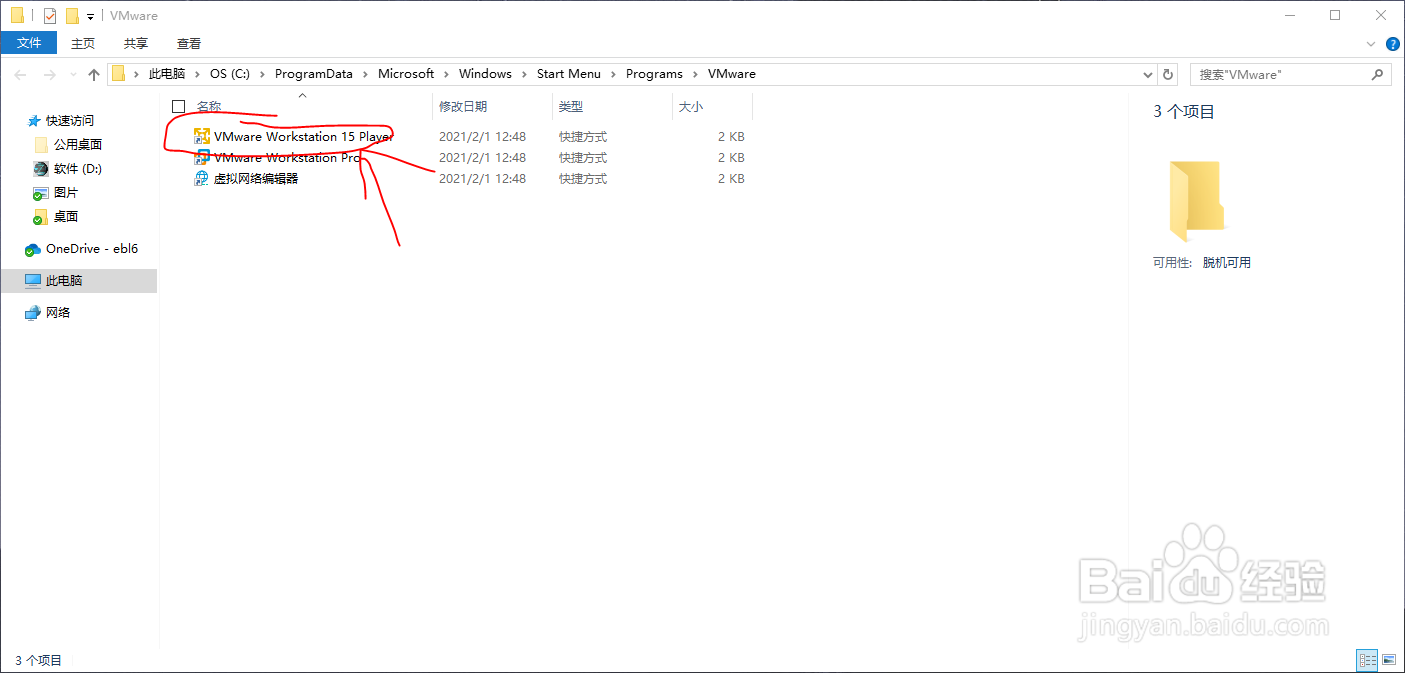This screenshot has width=1405, height=673.
Task: Click the large folder preview thumbnail
Action: [1196, 201]
